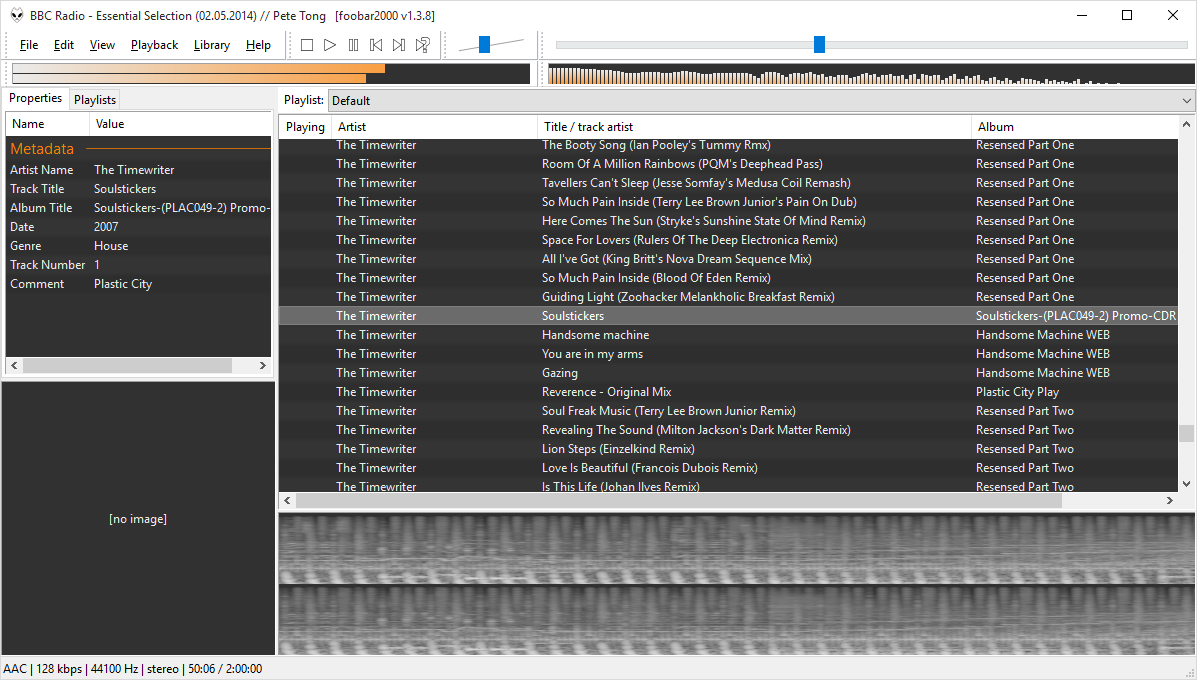Click the Comment value Plastic City
Screen dimensions: 1197x680
click(x=123, y=284)
